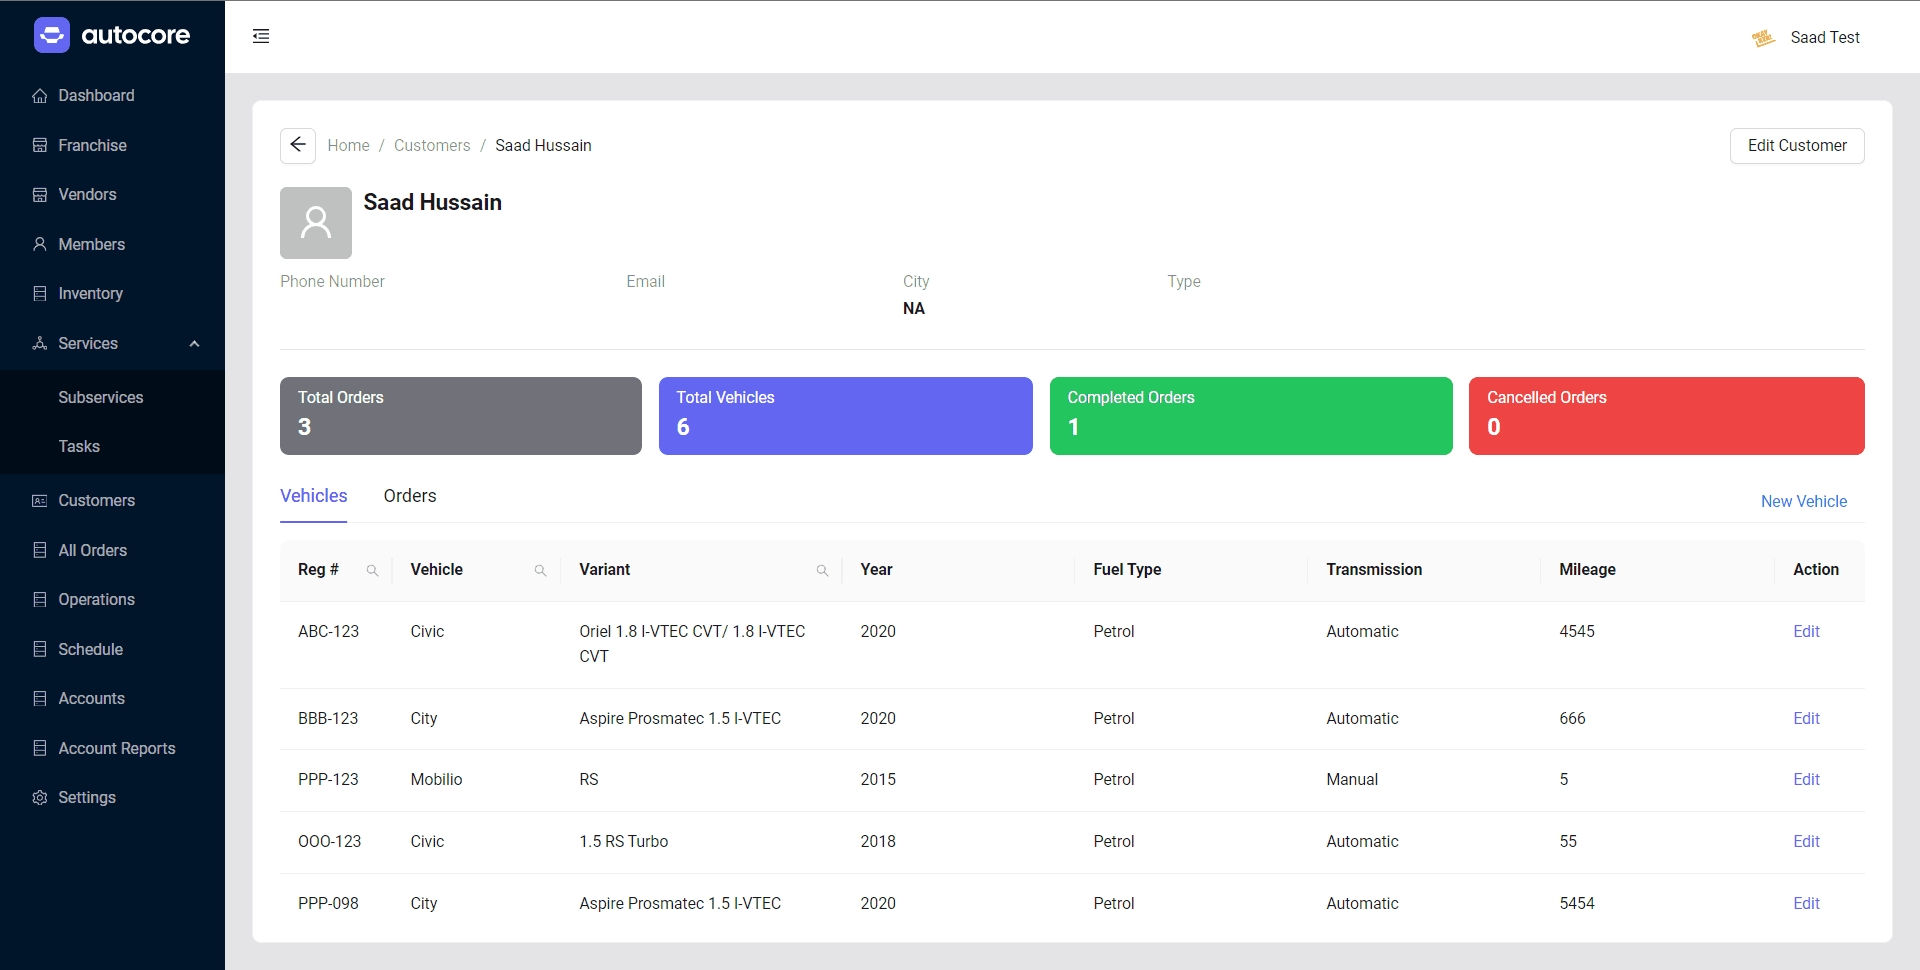This screenshot has height=970, width=1920.
Task: Click the Saad Hussain breadcrumb text
Action: coord(543,146)
